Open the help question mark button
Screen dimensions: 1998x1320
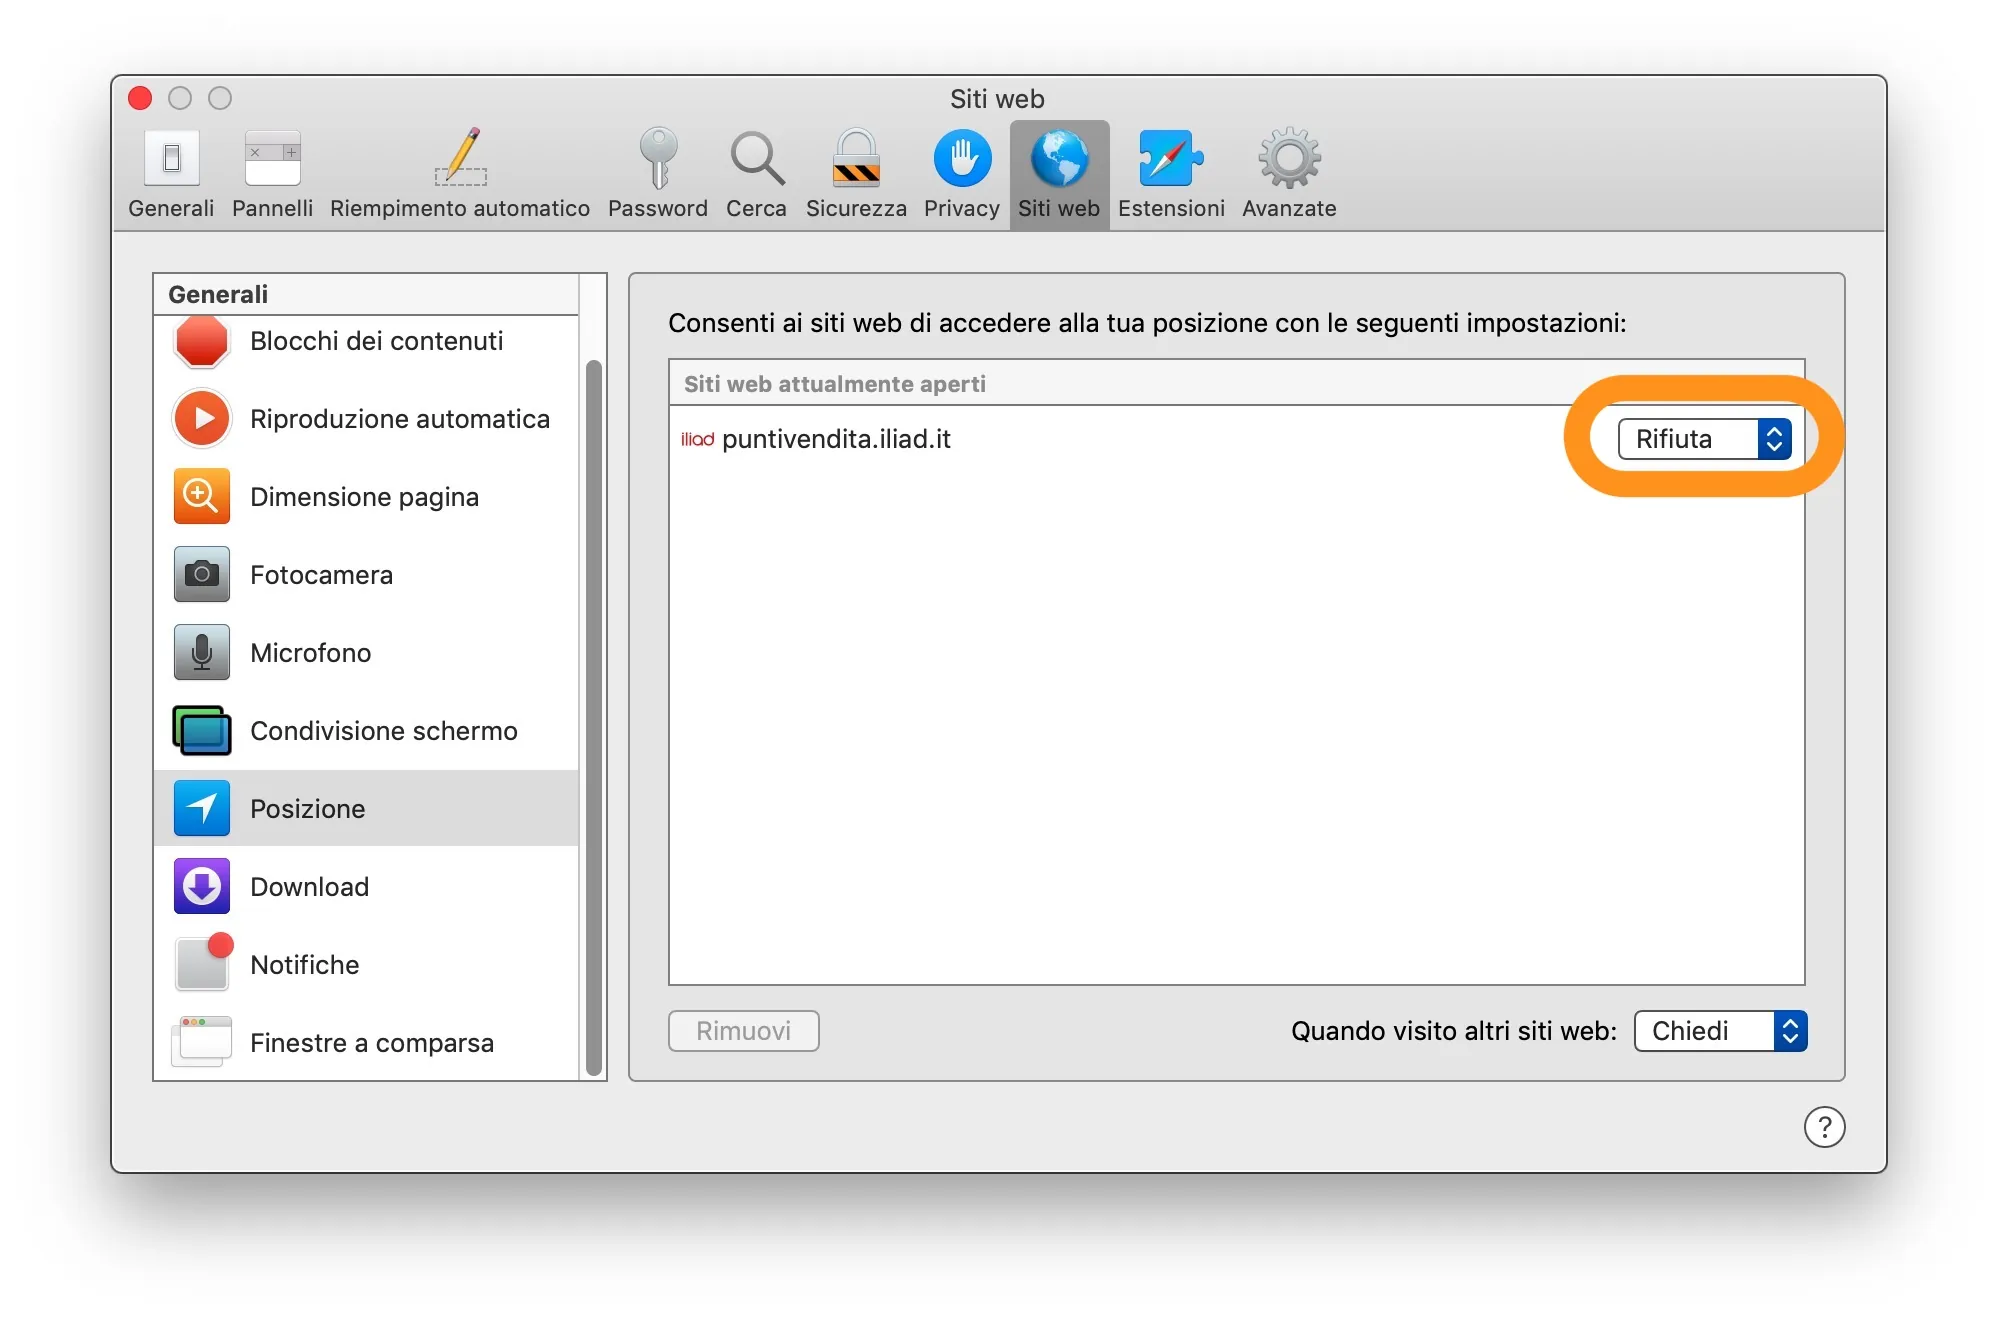click(1825, 1127)
